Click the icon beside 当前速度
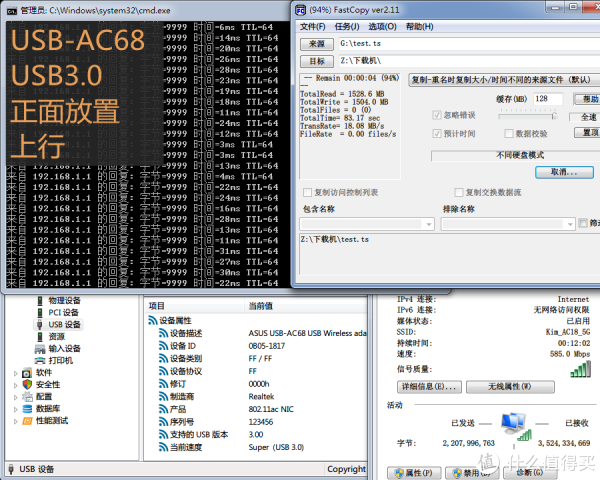 pos(163,447)
